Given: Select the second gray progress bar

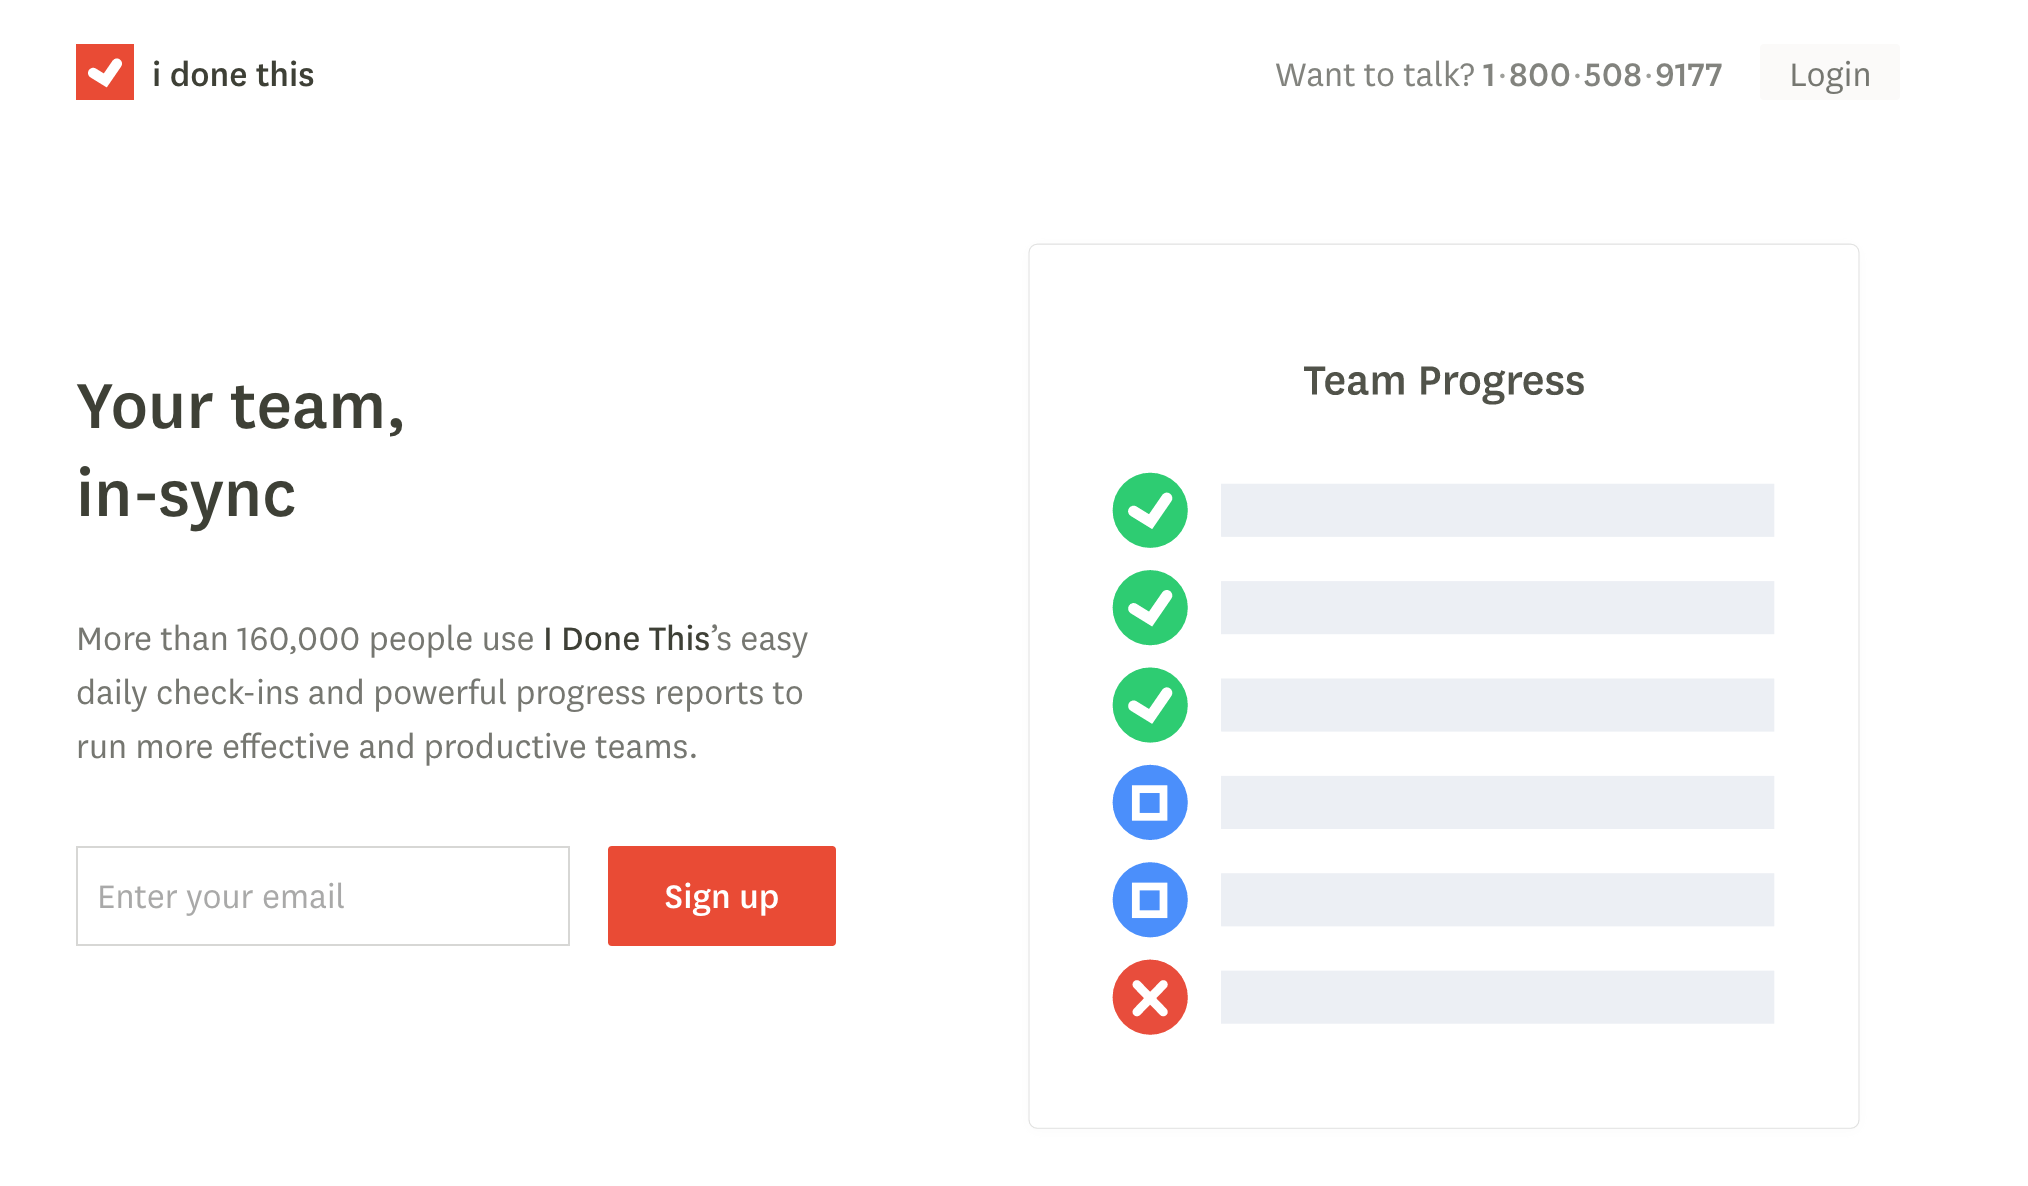Looking at the screenshot, I should 1497,608.
